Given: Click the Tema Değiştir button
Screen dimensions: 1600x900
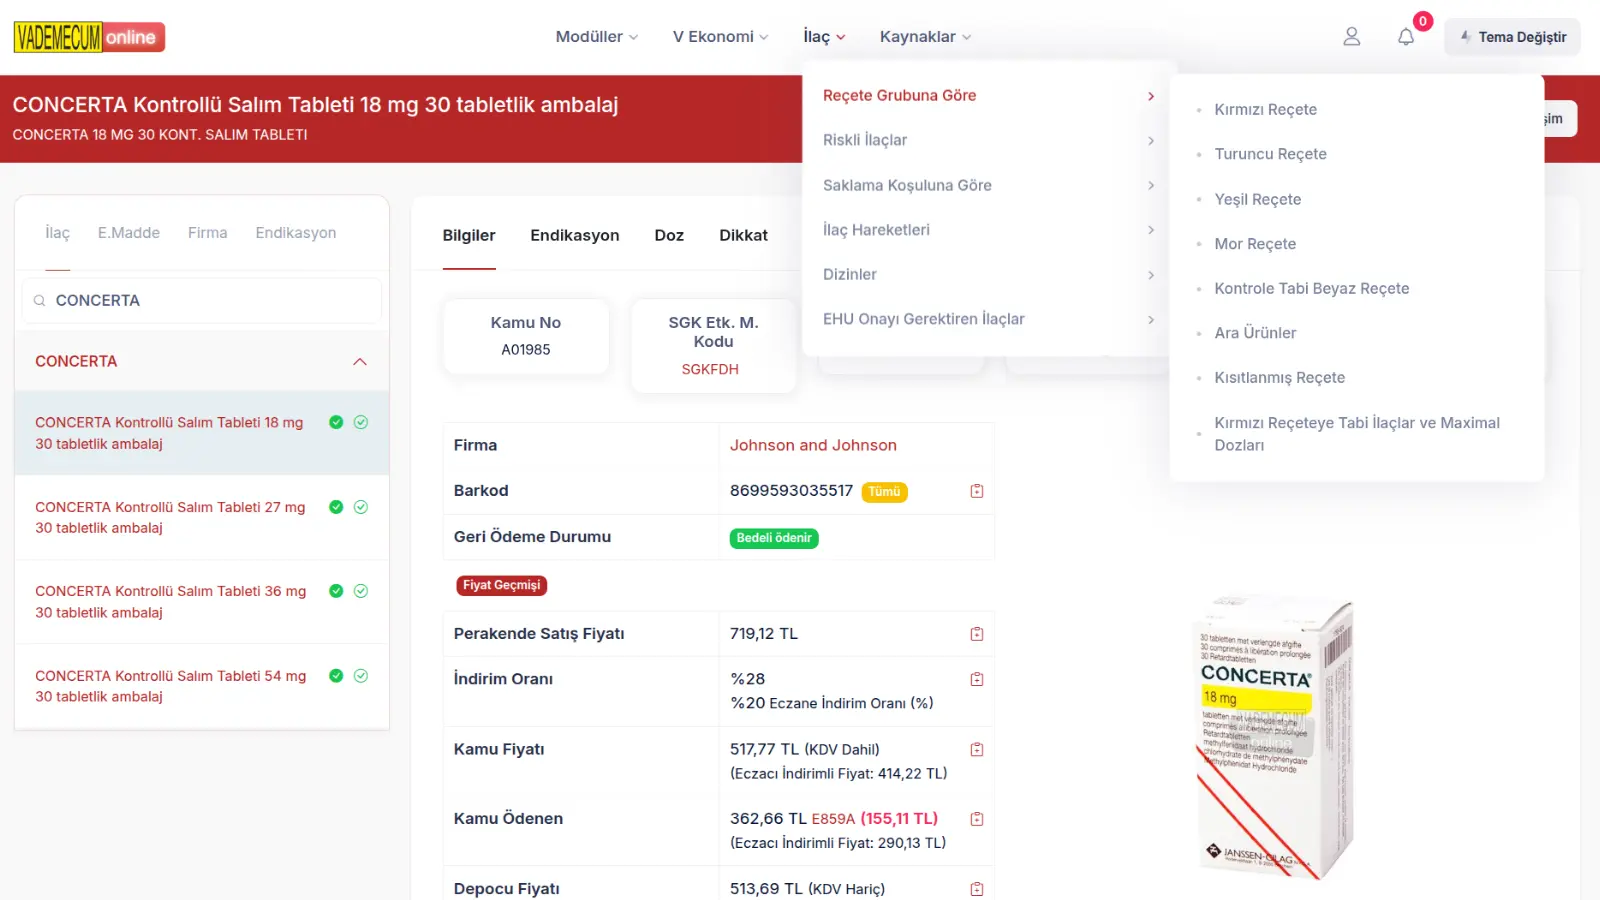Looking at the screenshot, I should pos(1511,37).
